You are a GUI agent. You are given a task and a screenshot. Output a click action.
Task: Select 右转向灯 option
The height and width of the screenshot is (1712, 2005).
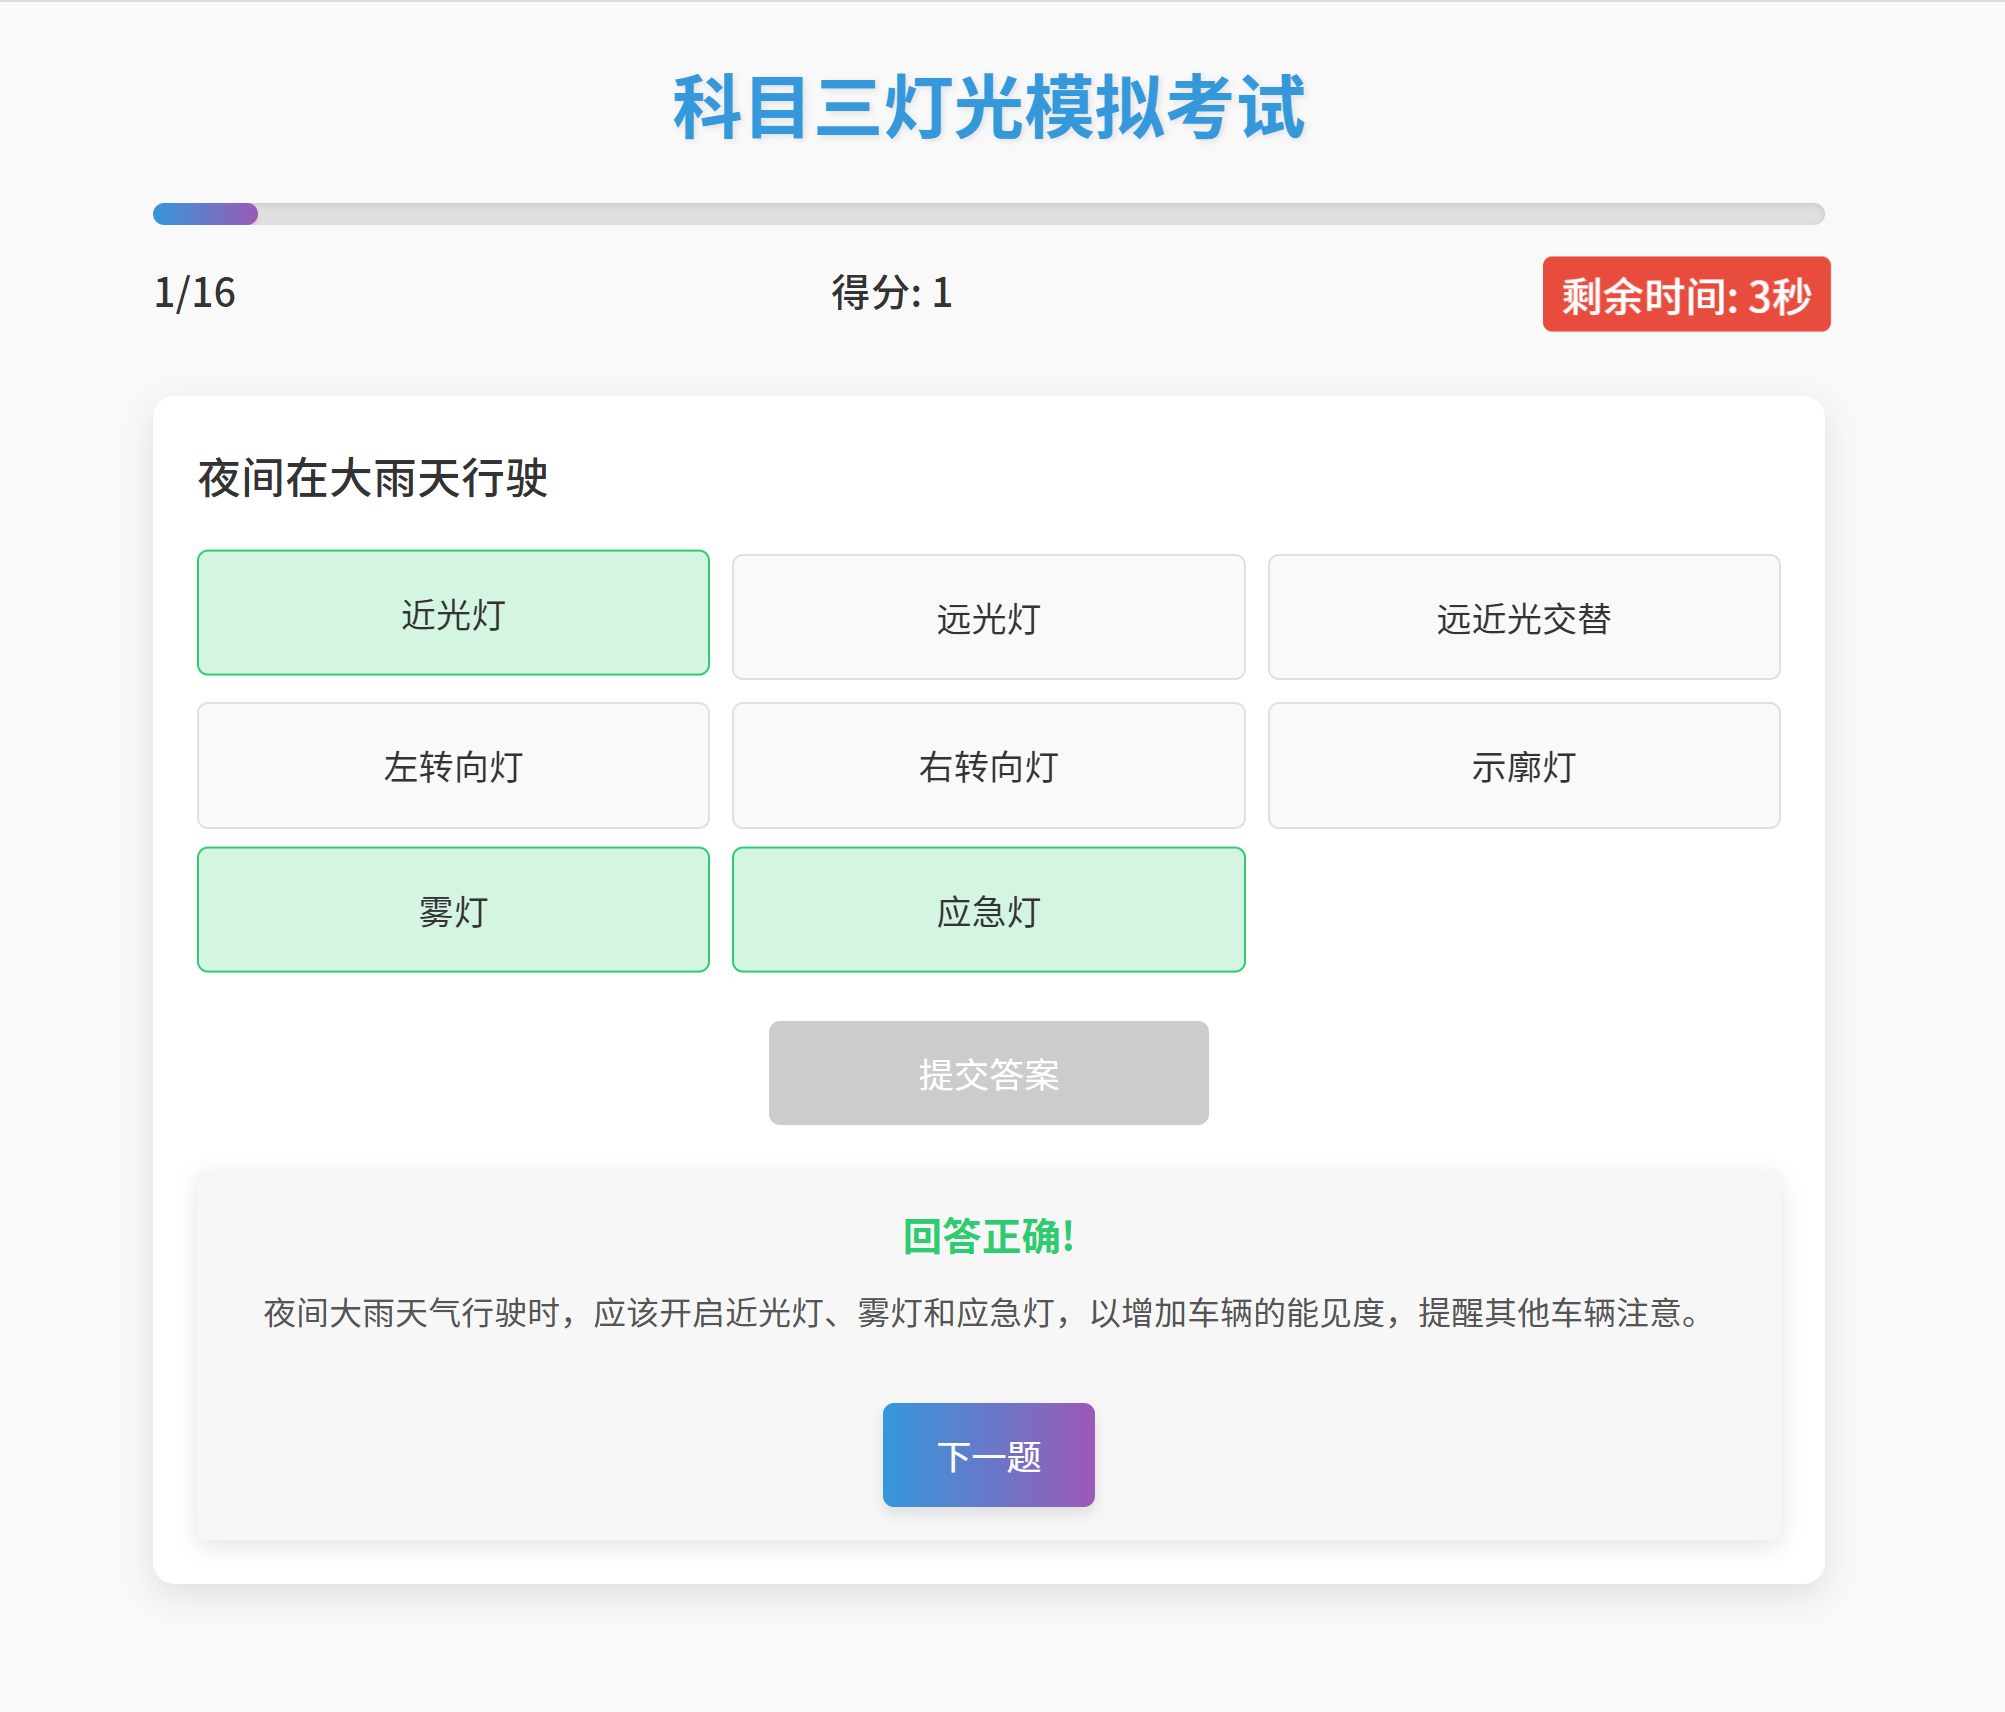(x=988, y=765)
